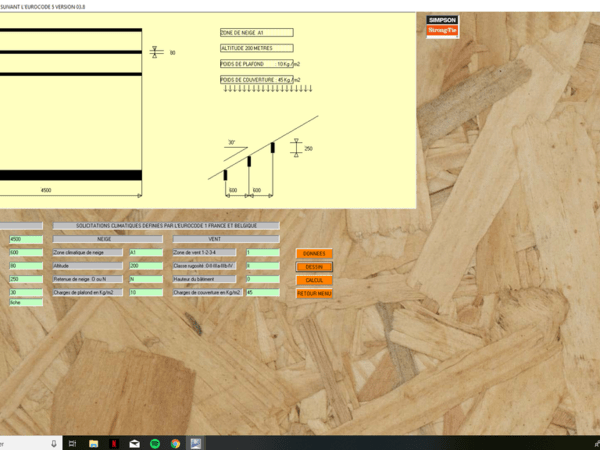Edit the snow climatic zone field A1
This screenshot has width=600, height=450.
(145, 253)
